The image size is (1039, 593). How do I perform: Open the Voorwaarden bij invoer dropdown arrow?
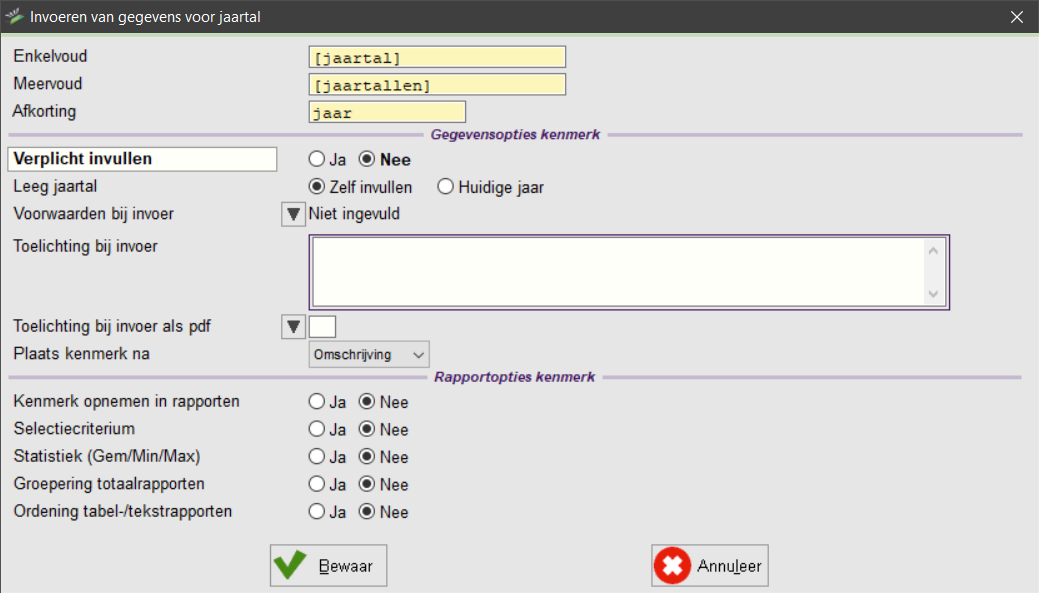click(293, 214)
